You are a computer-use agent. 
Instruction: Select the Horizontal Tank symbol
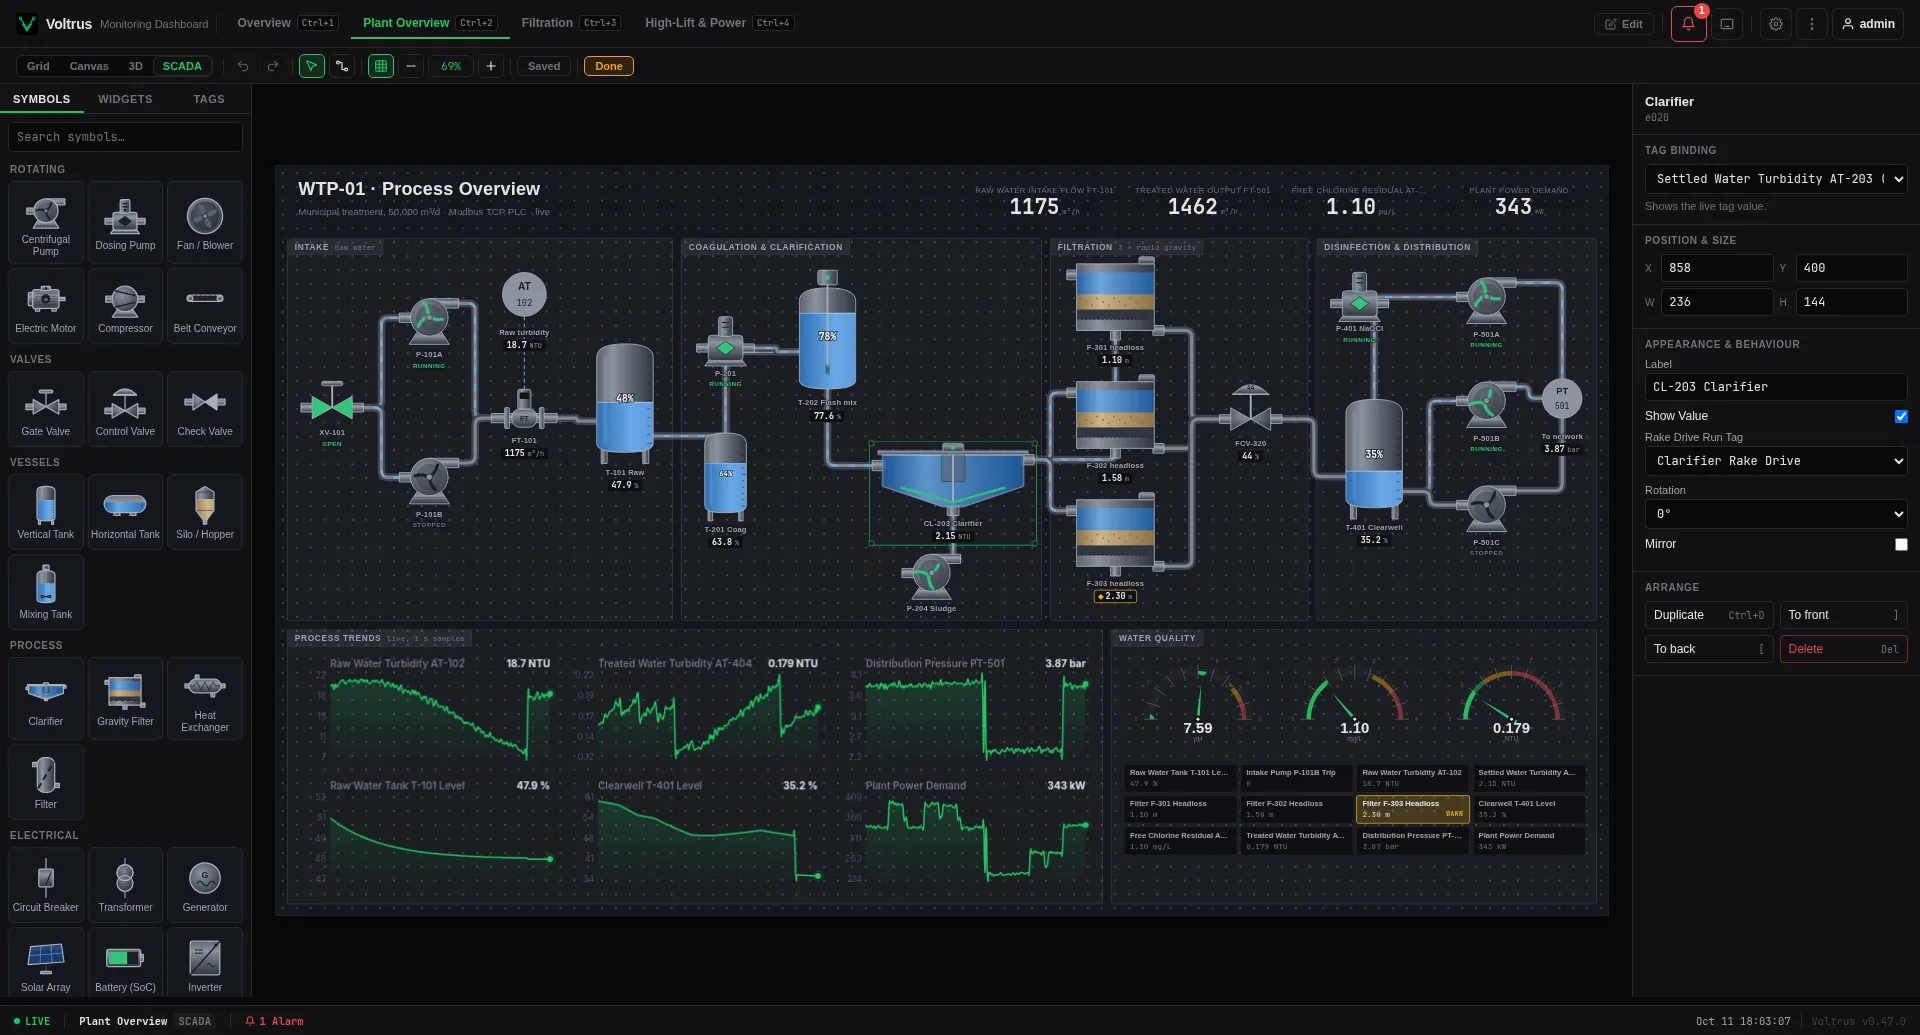tap(125, 512)
